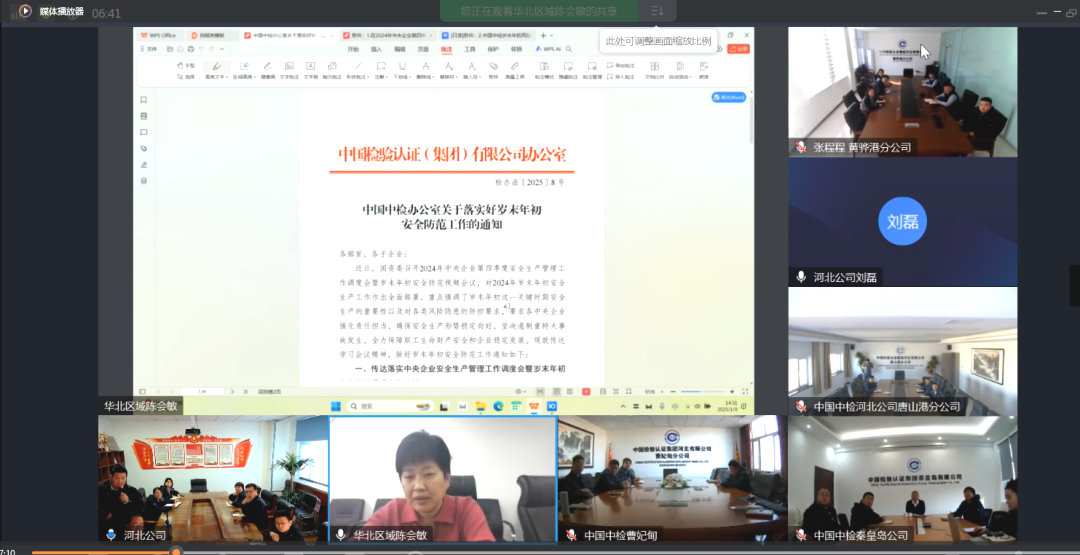The width and height of the screenshot is (1080, 555).
Task: Attach a file with the paperclip tool
Action: (x=493, y=71)
